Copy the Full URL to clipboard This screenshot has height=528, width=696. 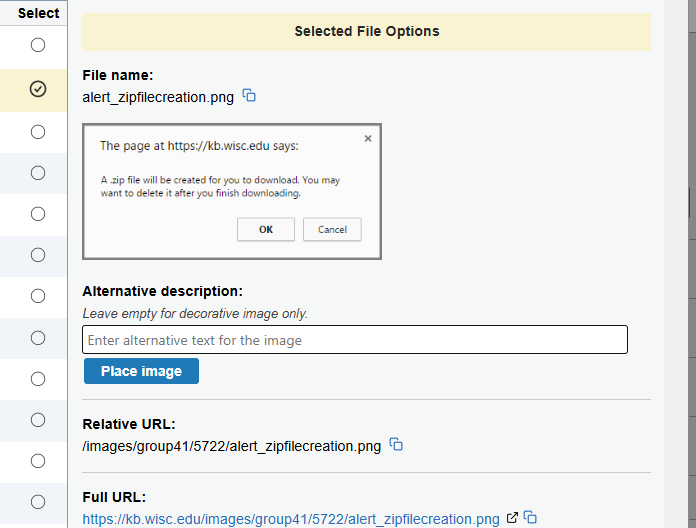[x=531, y=518]
